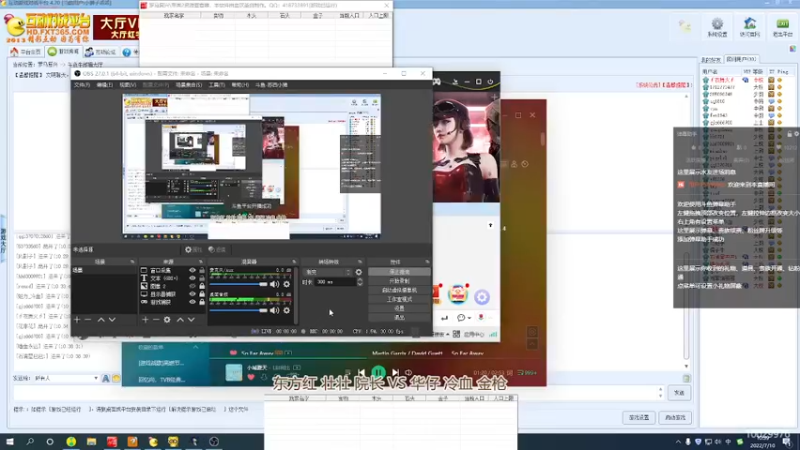
Task: Click Start Virtual Camera button in OBS
Action: click(x=399, y=290)
